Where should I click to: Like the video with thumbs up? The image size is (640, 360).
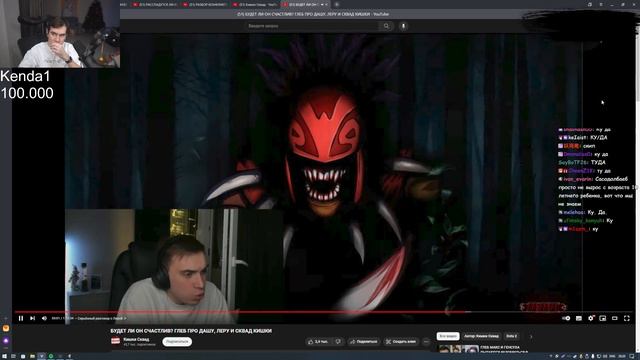tap(318, 342)
